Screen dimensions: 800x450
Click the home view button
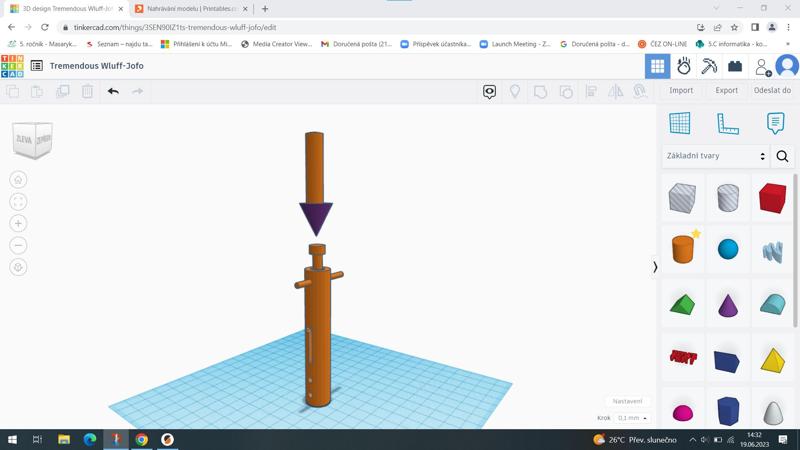point(18,180)
